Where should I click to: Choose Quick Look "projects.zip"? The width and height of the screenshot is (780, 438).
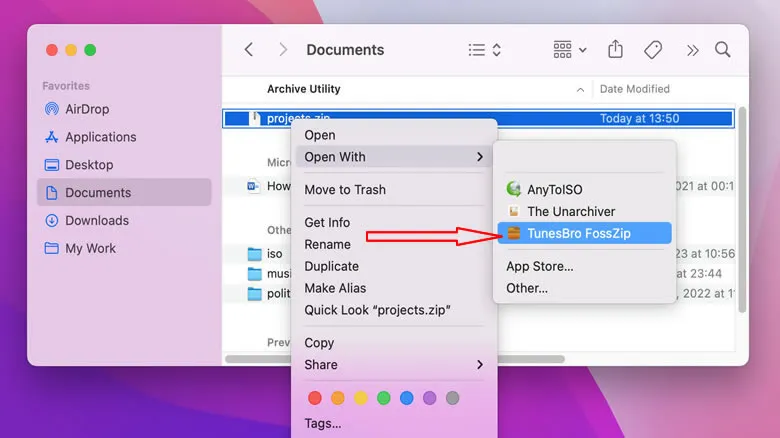(x=394, y=310)
